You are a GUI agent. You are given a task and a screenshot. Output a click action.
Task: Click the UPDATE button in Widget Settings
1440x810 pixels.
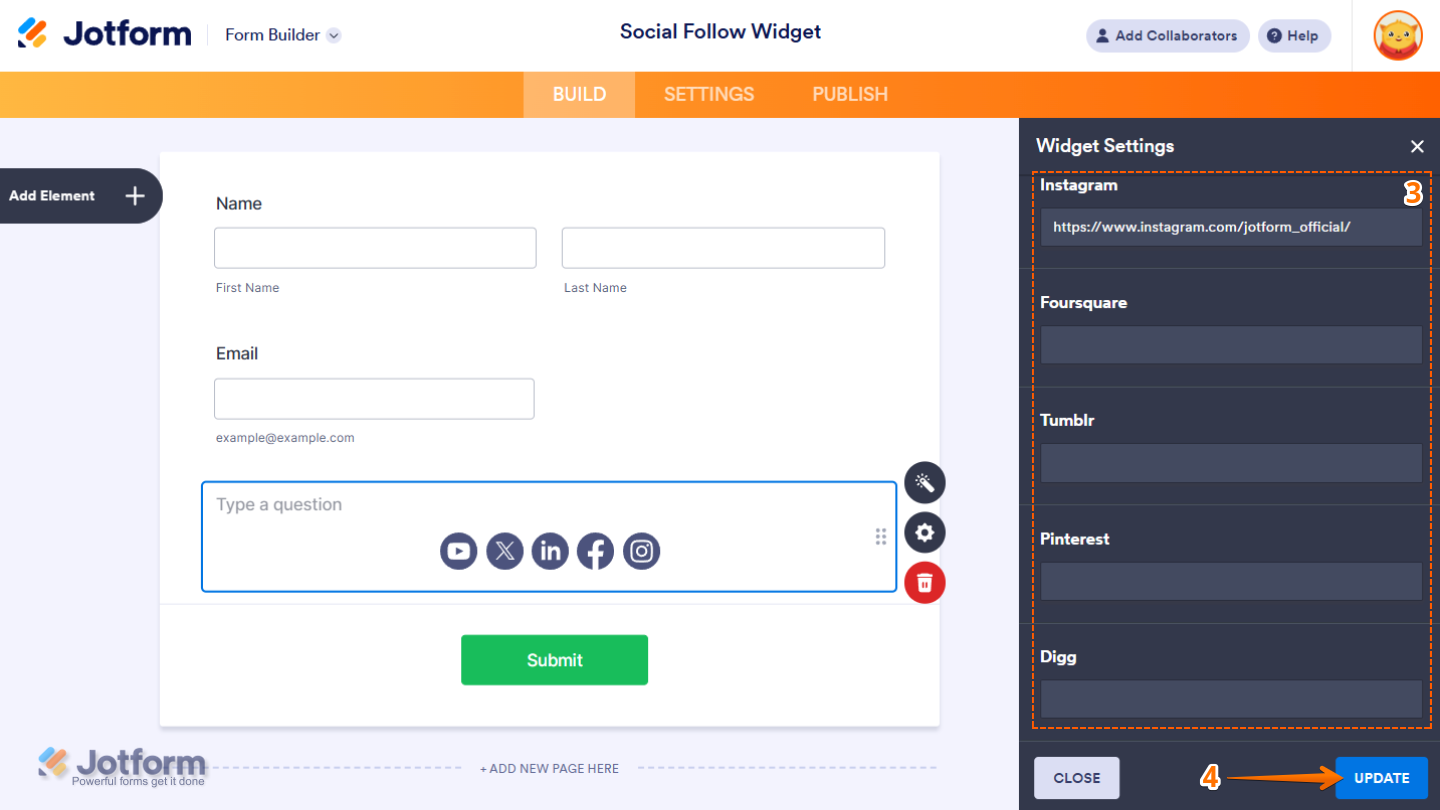(1381, 778)
